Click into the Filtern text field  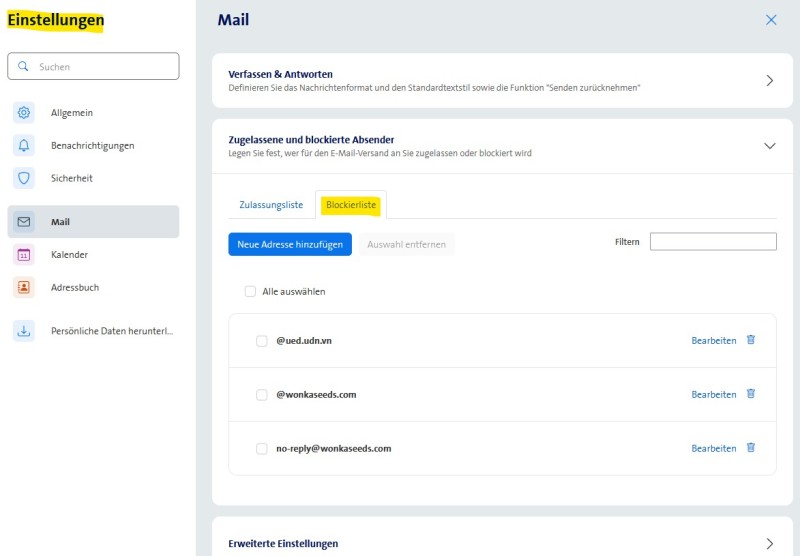click(713, 242)
